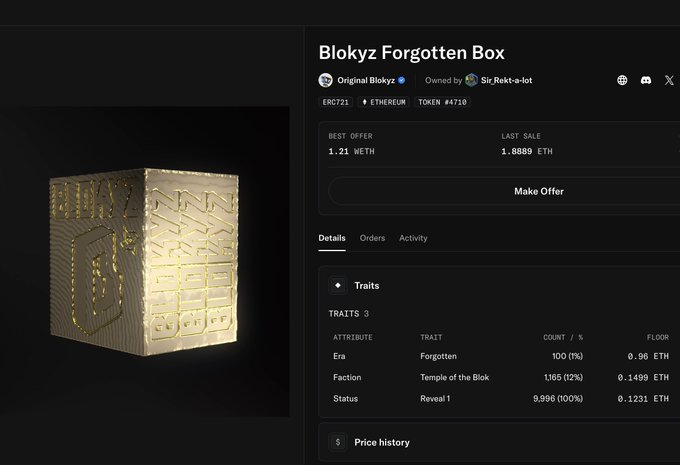
Task: Click the BEST OFFER label
Action: coord(350,136)
